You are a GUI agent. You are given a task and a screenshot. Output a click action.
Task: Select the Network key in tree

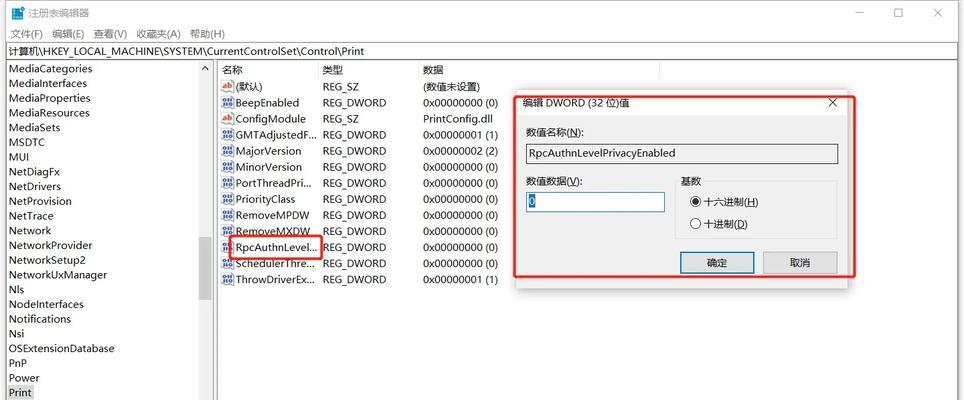click(30, 231)
